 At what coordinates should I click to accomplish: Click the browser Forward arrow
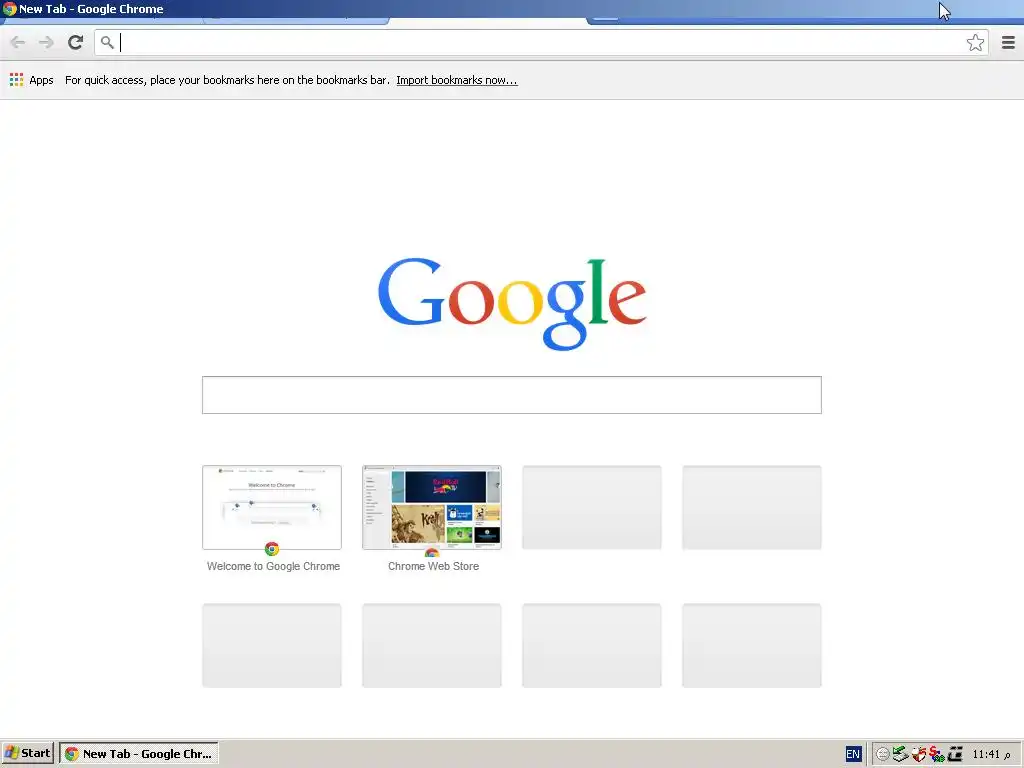tap(46, 42)
